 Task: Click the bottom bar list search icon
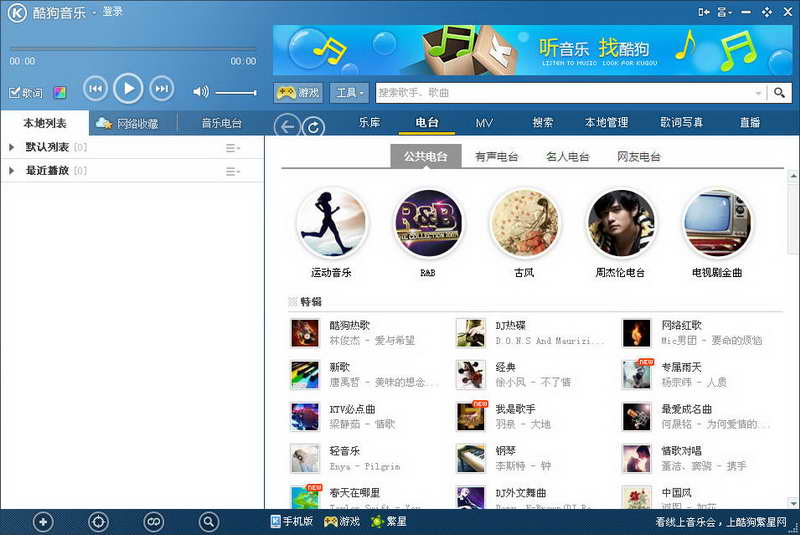[209, 522]
